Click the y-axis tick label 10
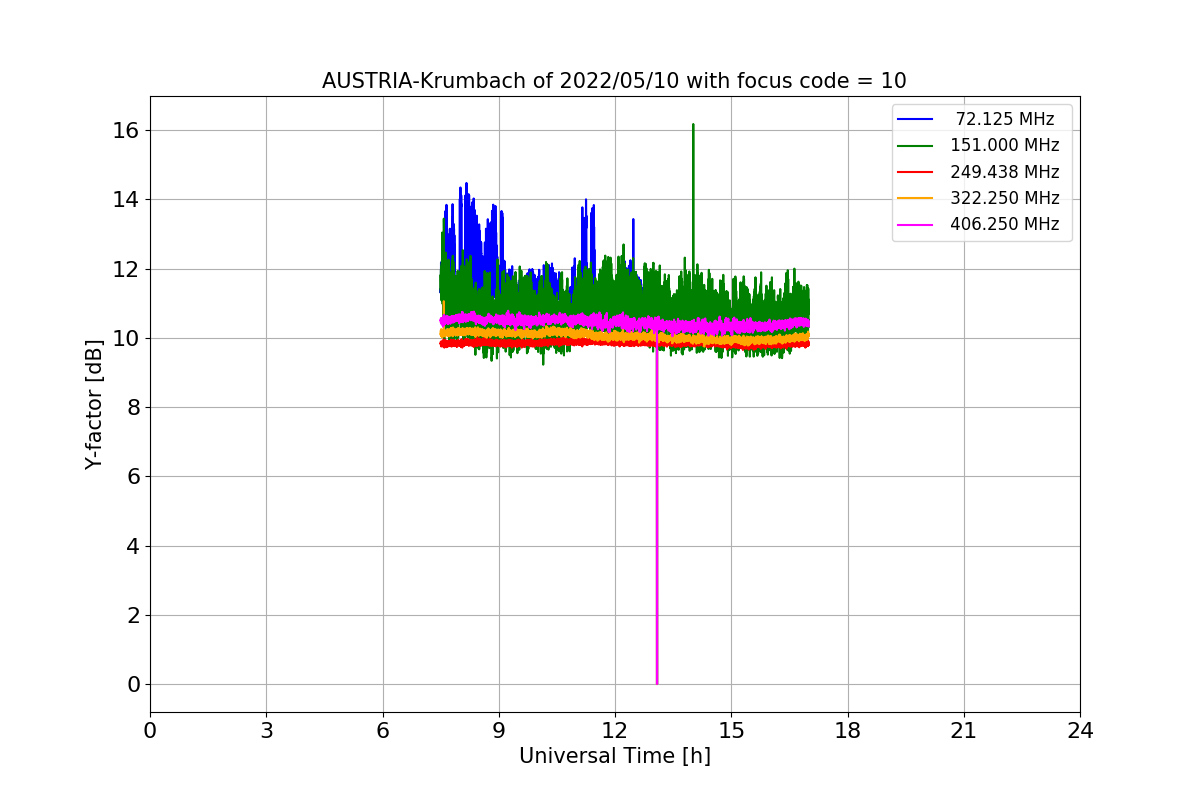The image size is (1200, 800). coord(125,338)
